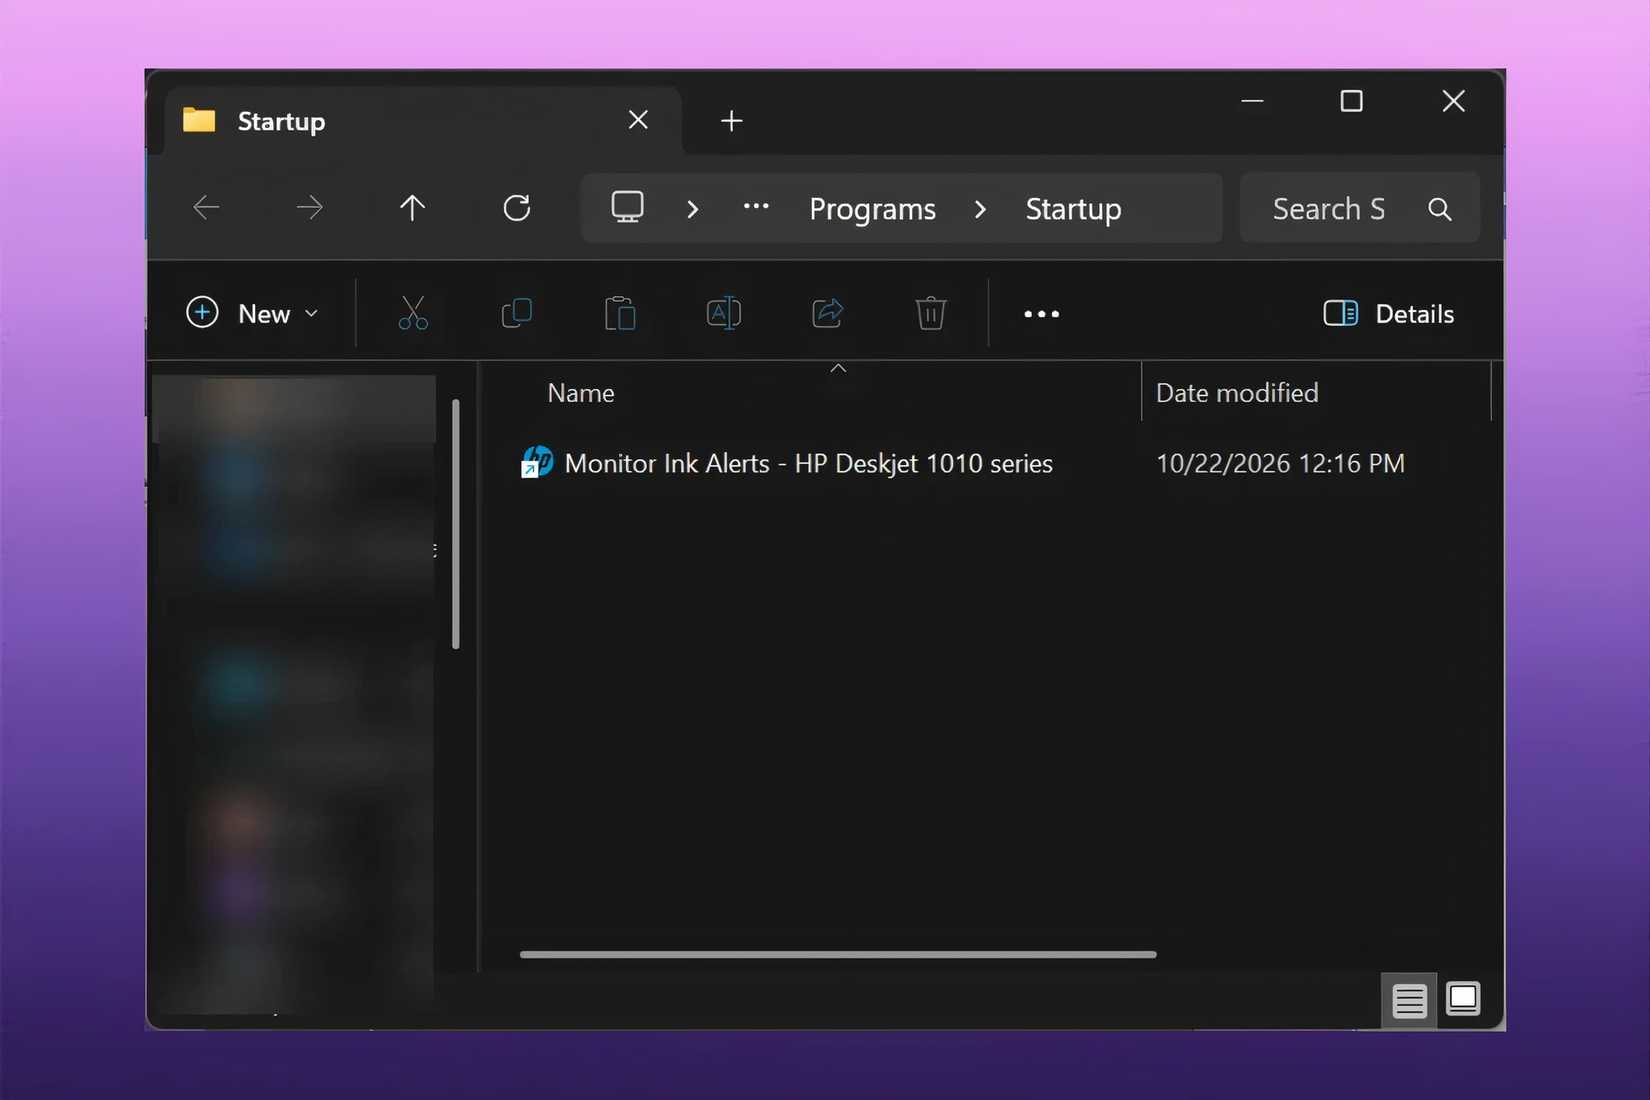Show hidden path segments via ellipsis
Screen dimensions: 1650x1100
point(756,207)
